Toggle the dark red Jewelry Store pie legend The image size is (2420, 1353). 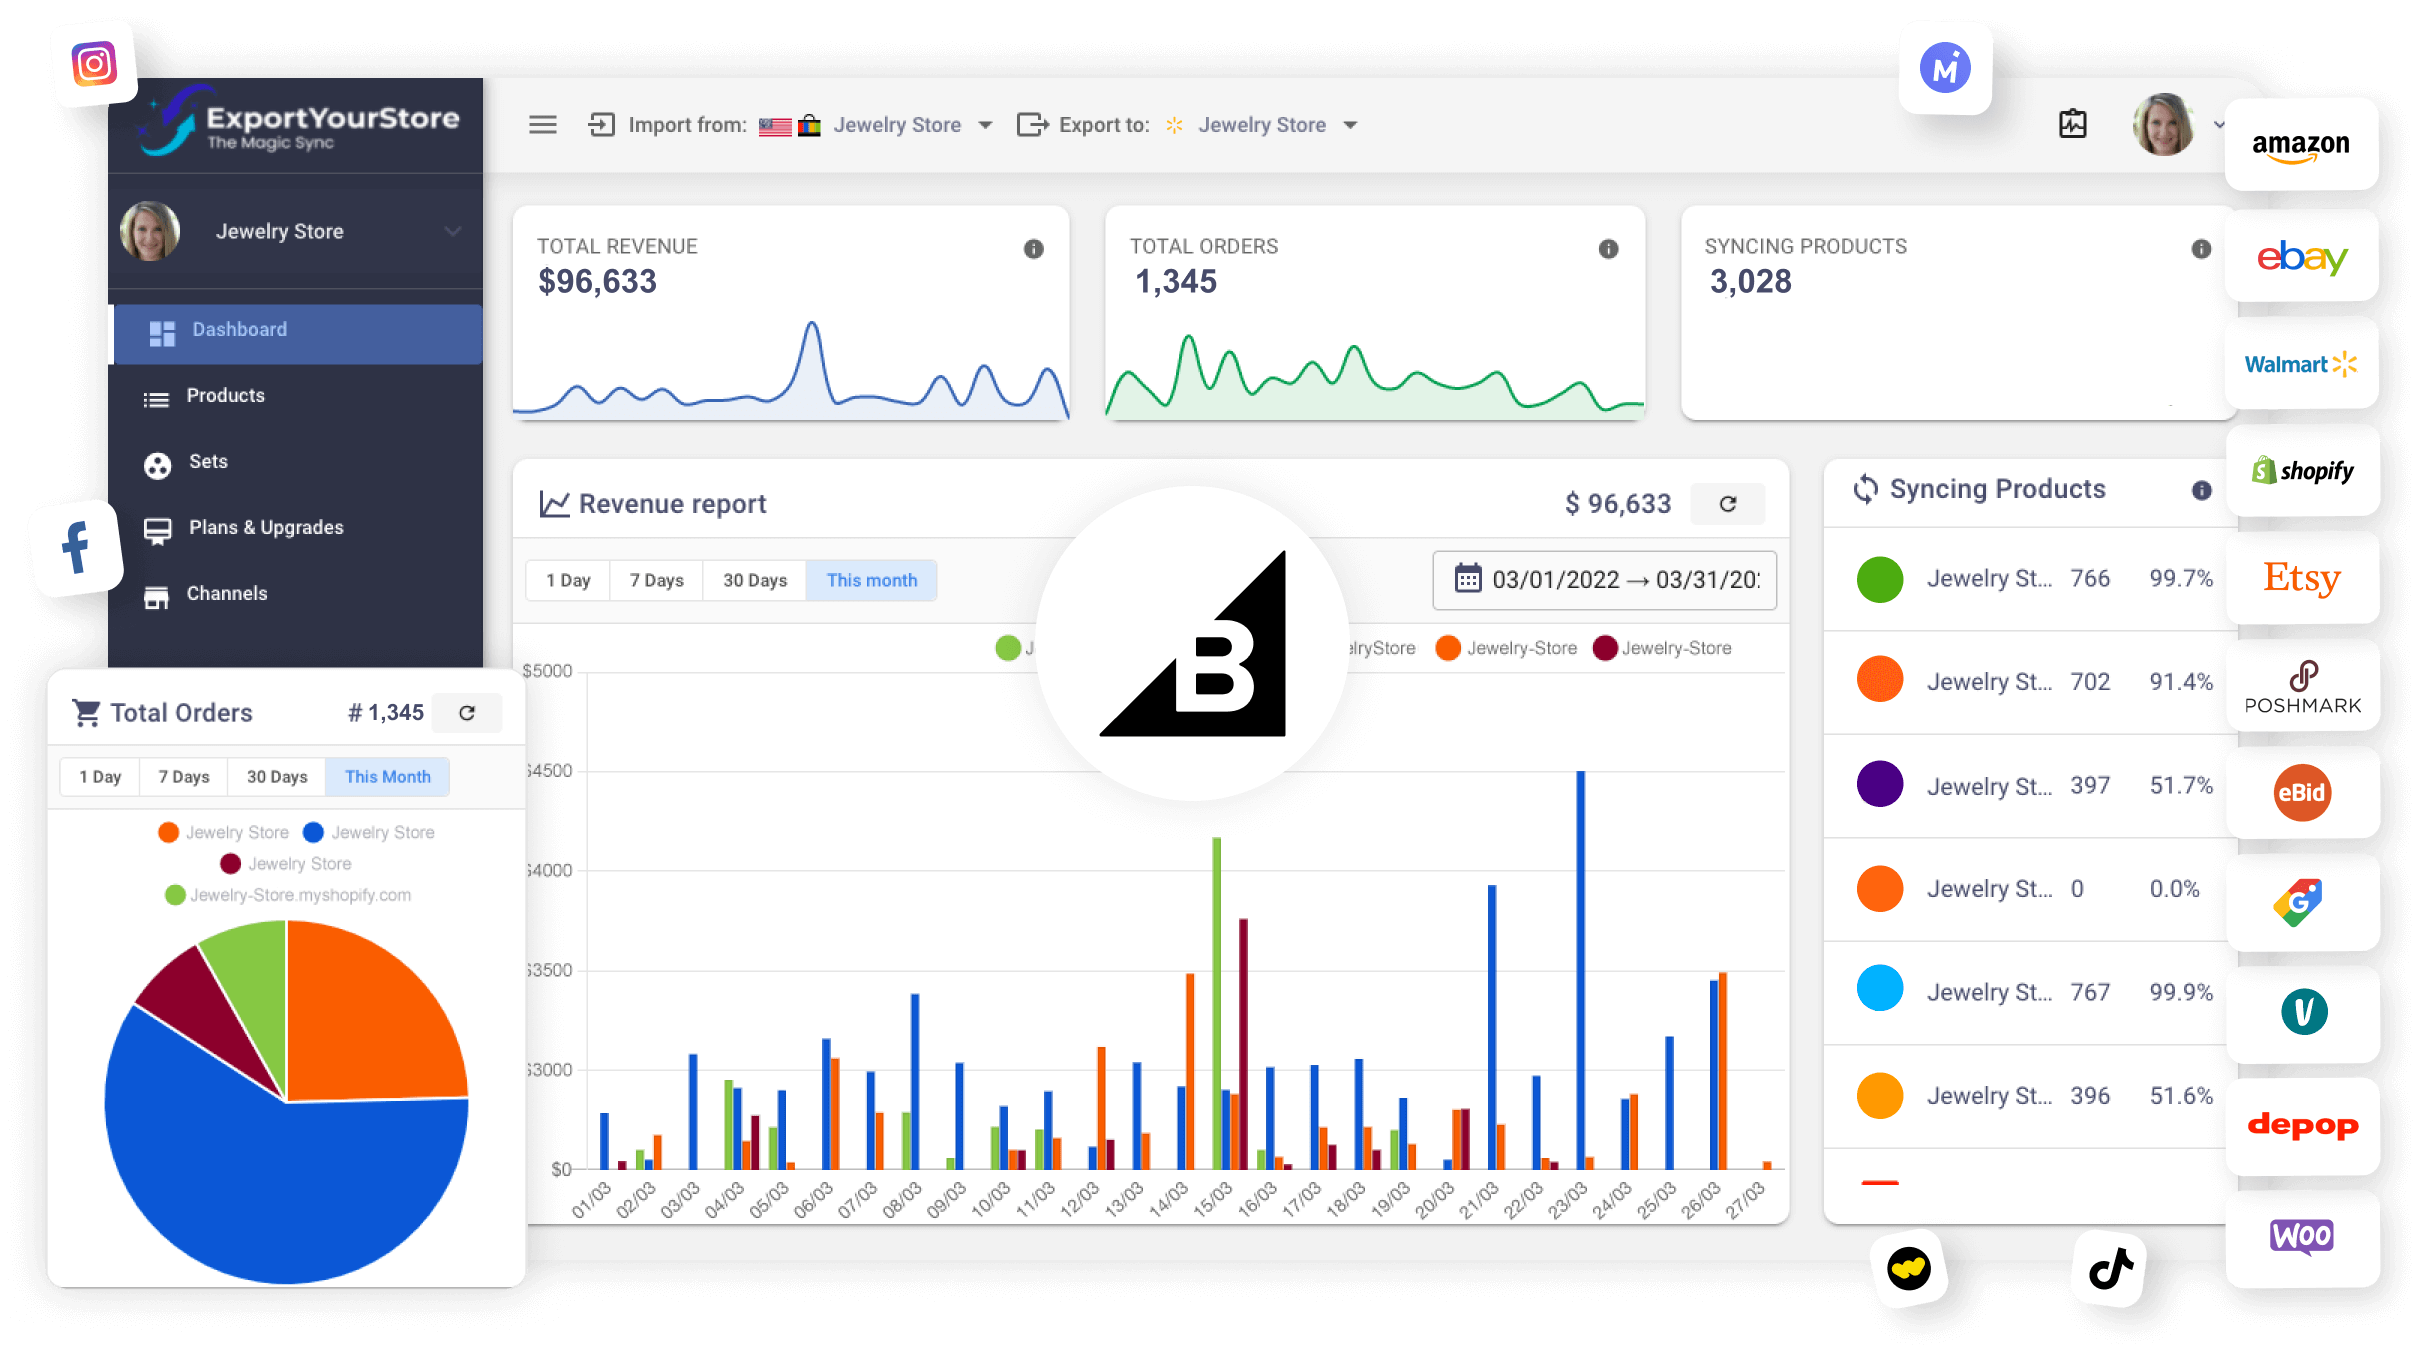[286, 864]
